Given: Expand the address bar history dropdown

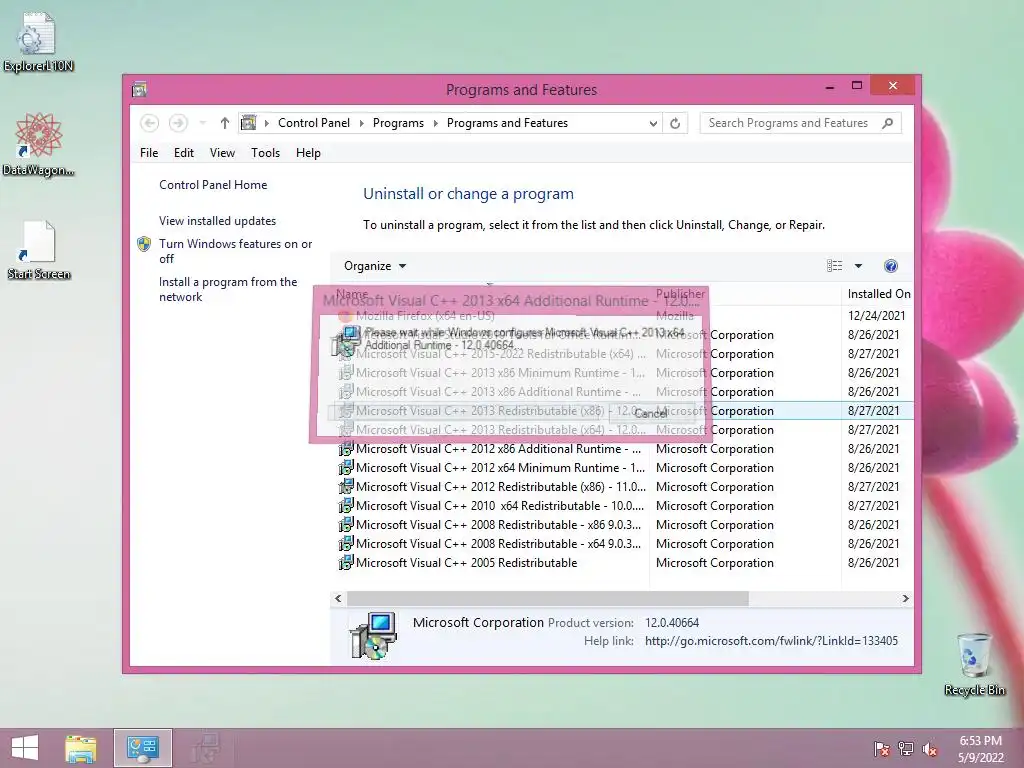Looking at the screenshot, I should click(x=652, y=123).
